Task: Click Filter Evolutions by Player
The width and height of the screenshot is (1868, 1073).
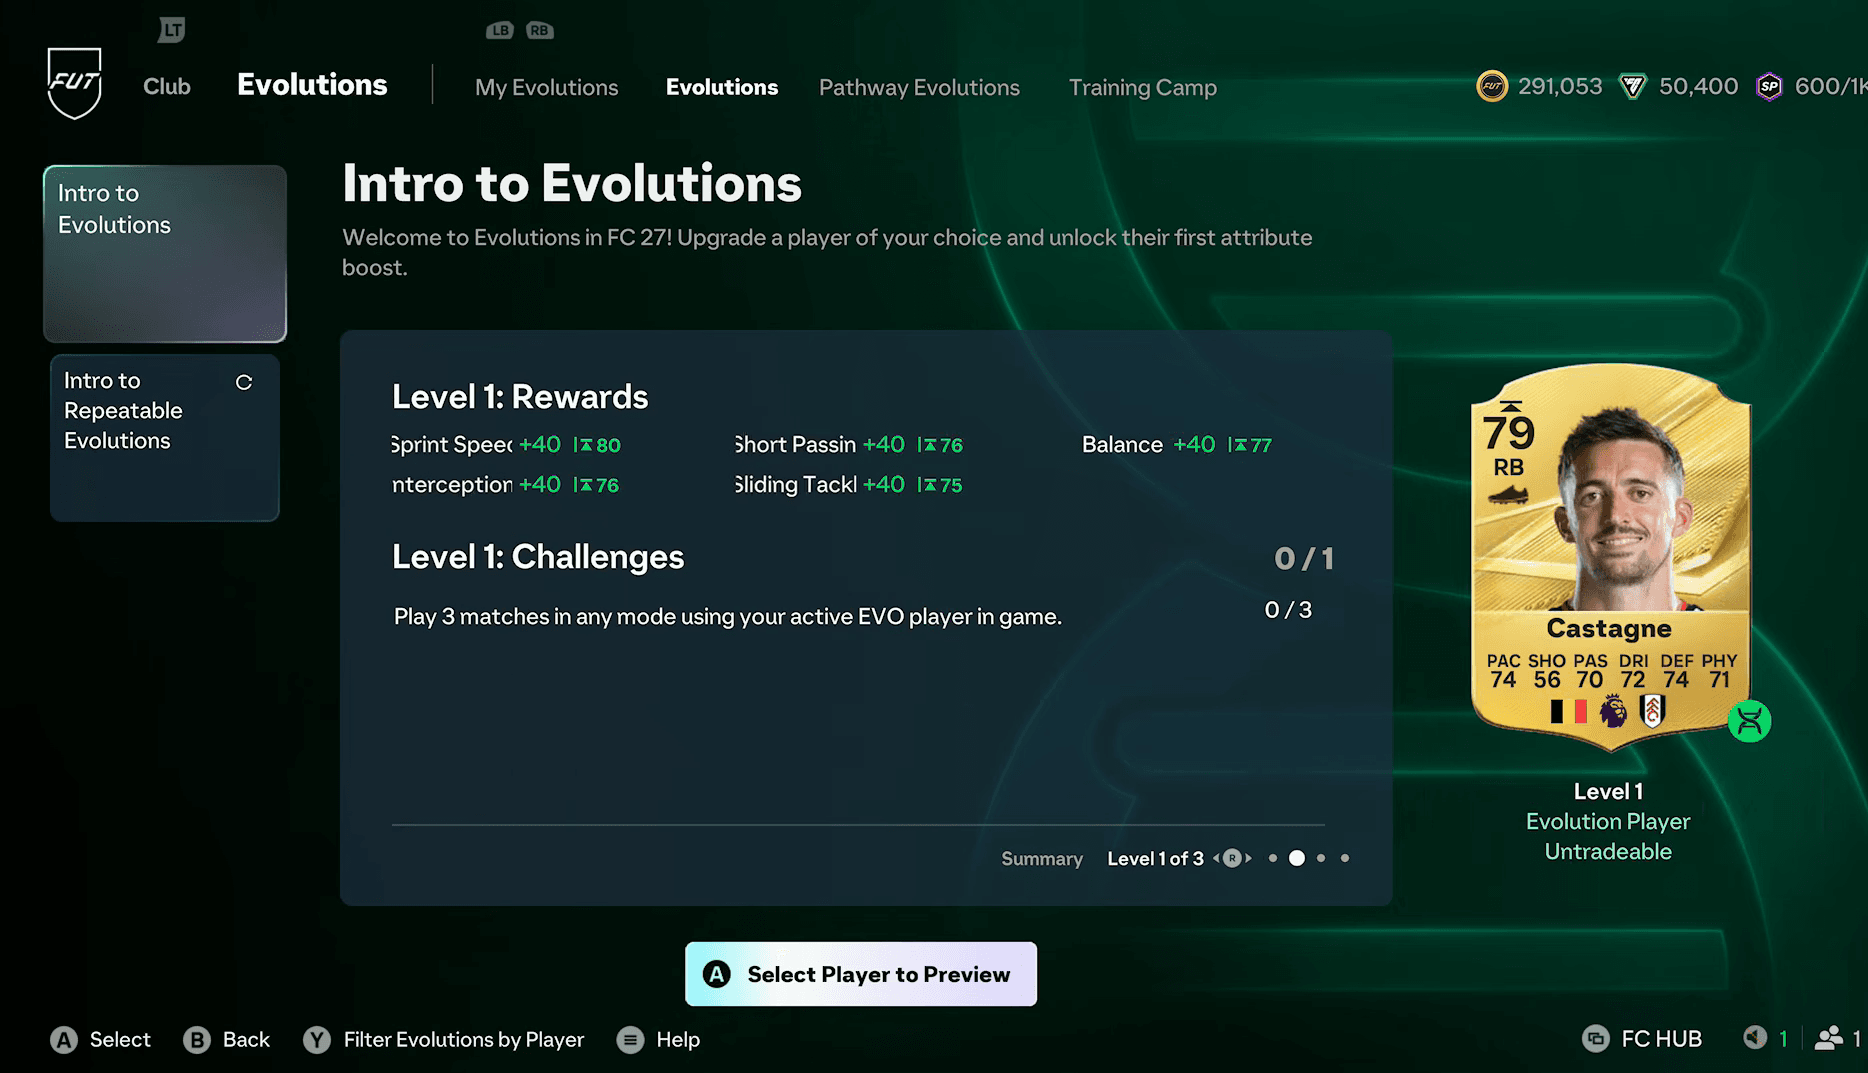Action: point(464,1040)
